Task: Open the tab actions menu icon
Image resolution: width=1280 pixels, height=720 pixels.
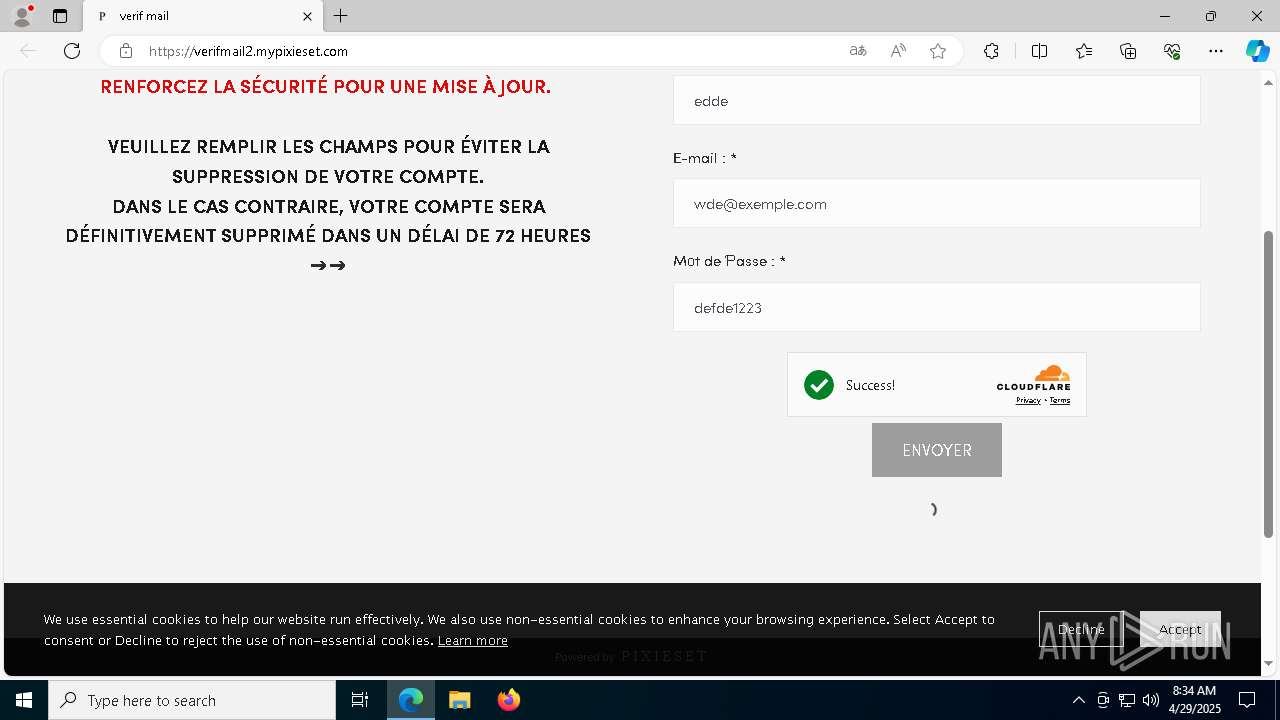Action: click(x=60, y=16)
